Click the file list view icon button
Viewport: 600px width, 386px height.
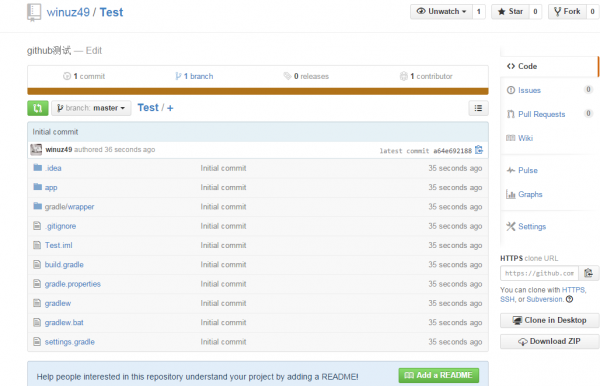click(478, 108)
